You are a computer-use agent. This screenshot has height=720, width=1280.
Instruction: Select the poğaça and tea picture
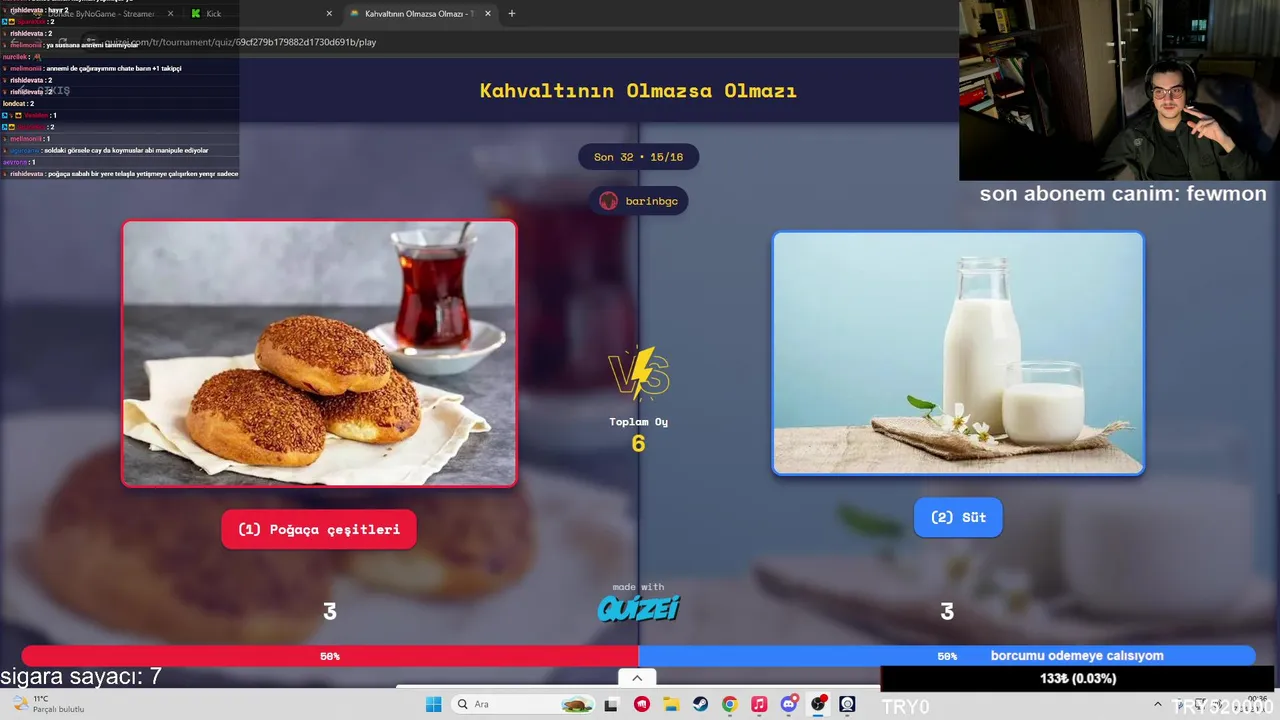pos(319,353)
